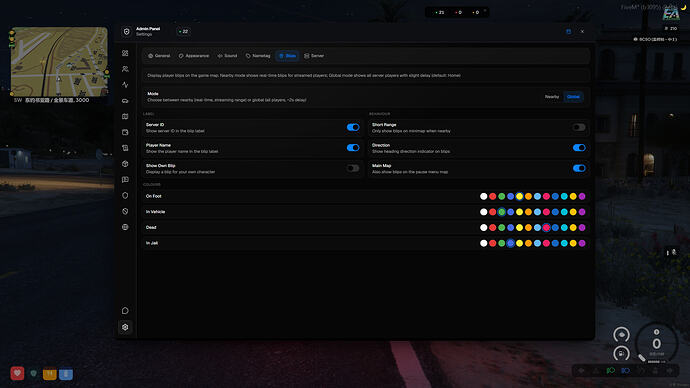Click the yellow hunger HUD icon
Screen dimensions: 690x388
coord(50,374)
